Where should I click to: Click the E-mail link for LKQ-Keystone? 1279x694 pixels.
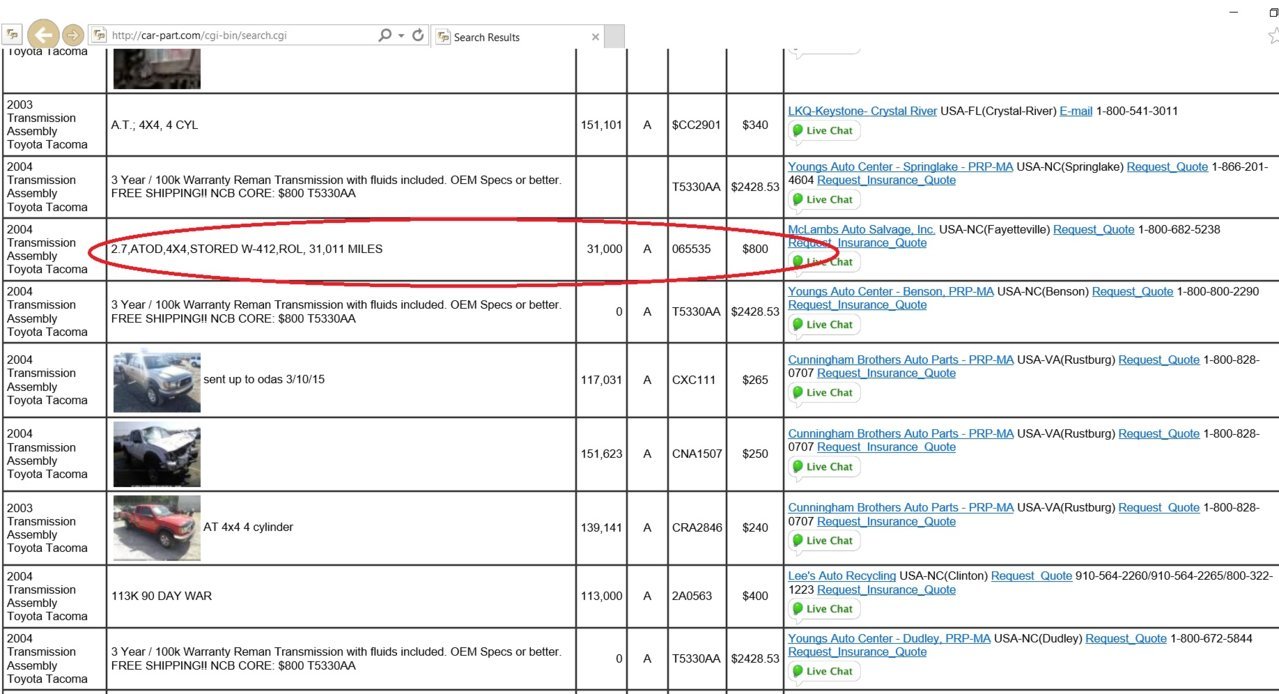pos(1076,111)
